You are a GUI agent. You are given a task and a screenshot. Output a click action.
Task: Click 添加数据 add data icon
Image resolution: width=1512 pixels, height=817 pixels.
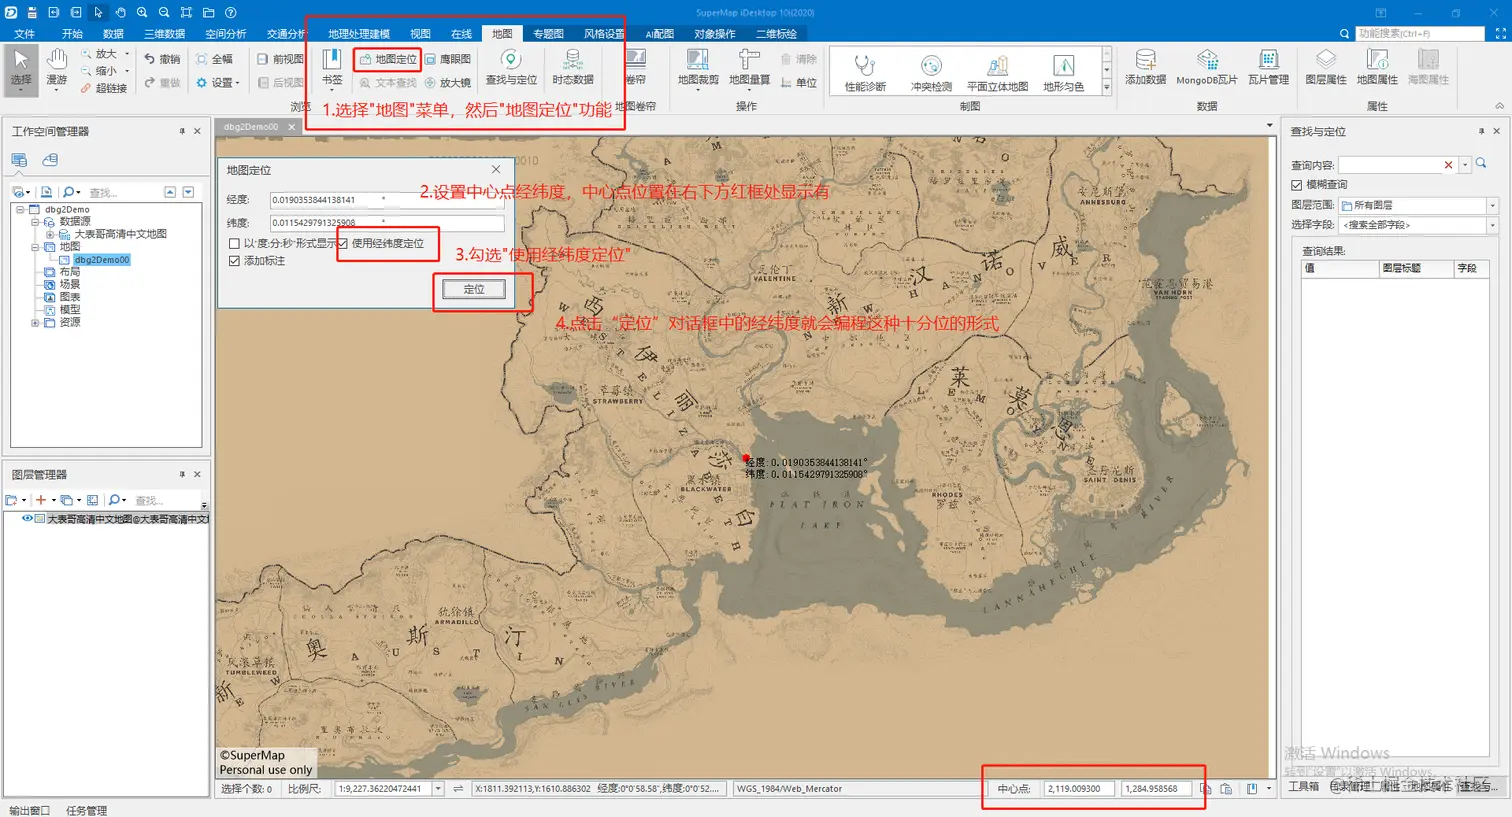[1145, 67]
